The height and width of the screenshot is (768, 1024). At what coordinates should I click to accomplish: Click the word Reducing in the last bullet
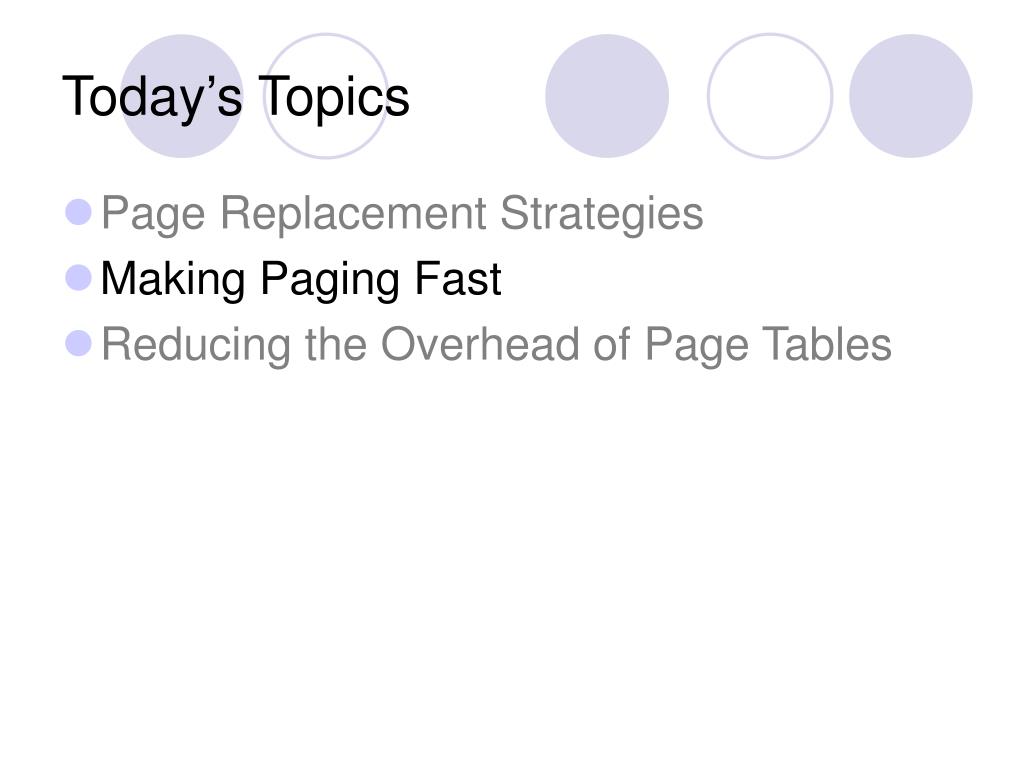[x=196, y=345]
